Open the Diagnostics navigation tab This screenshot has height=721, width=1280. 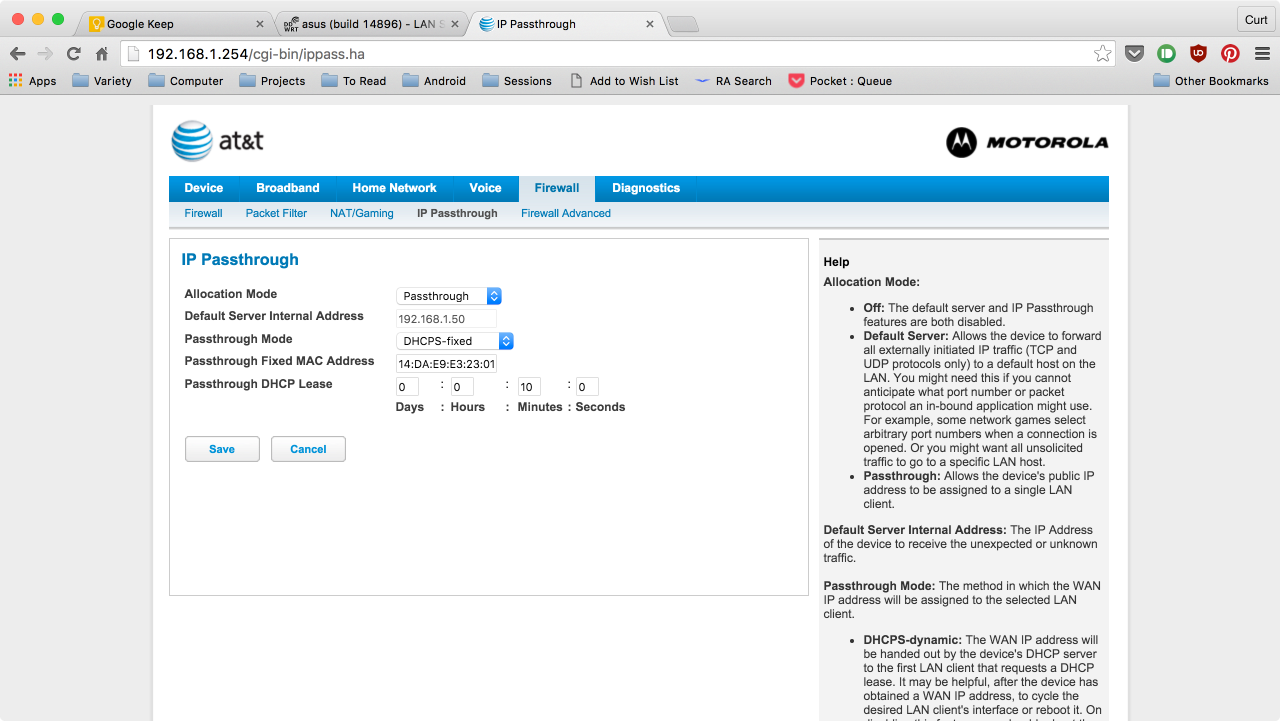pos(646,188)
